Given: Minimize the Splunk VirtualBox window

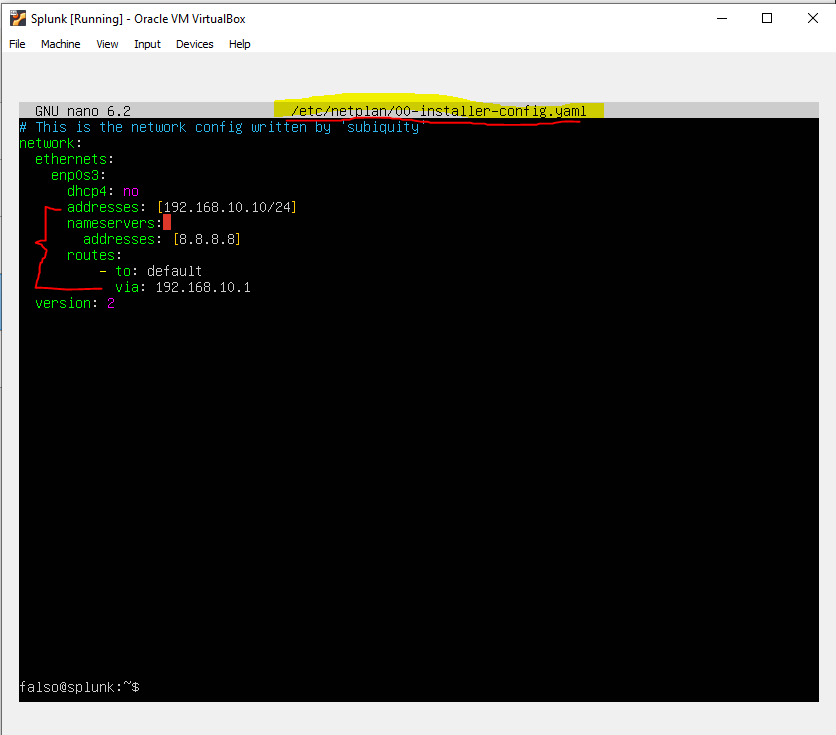Looking at the screenshot, I should point(722,19).
